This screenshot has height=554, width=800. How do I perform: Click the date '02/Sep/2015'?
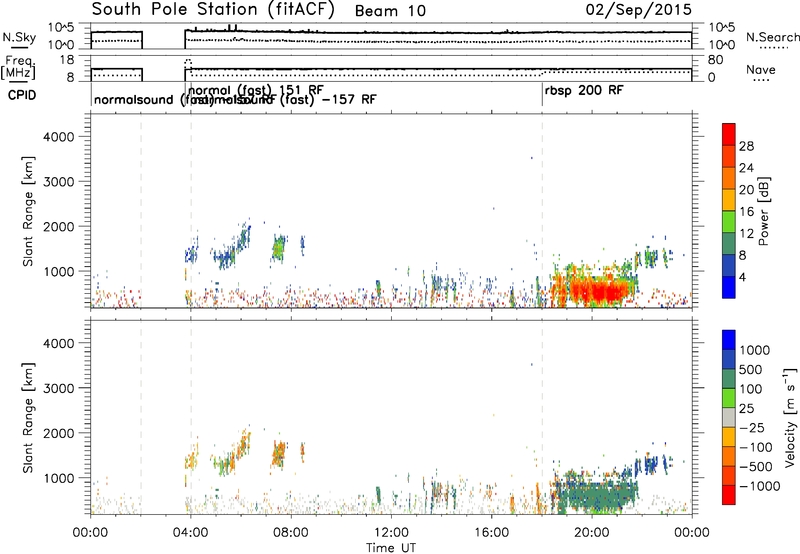pyautogui.click(x=638, y=10)
